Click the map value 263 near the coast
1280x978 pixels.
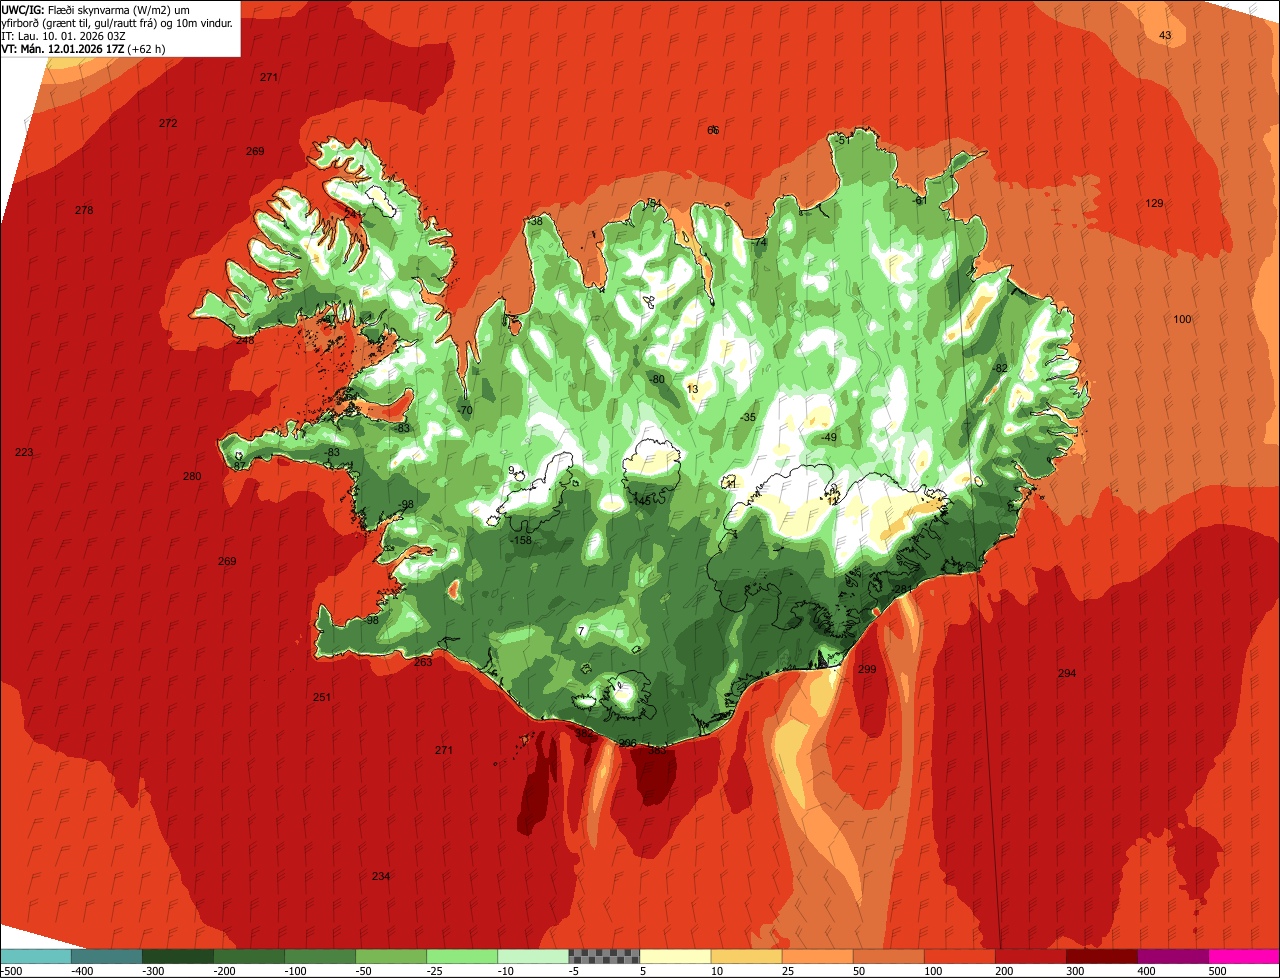(423, 662)
